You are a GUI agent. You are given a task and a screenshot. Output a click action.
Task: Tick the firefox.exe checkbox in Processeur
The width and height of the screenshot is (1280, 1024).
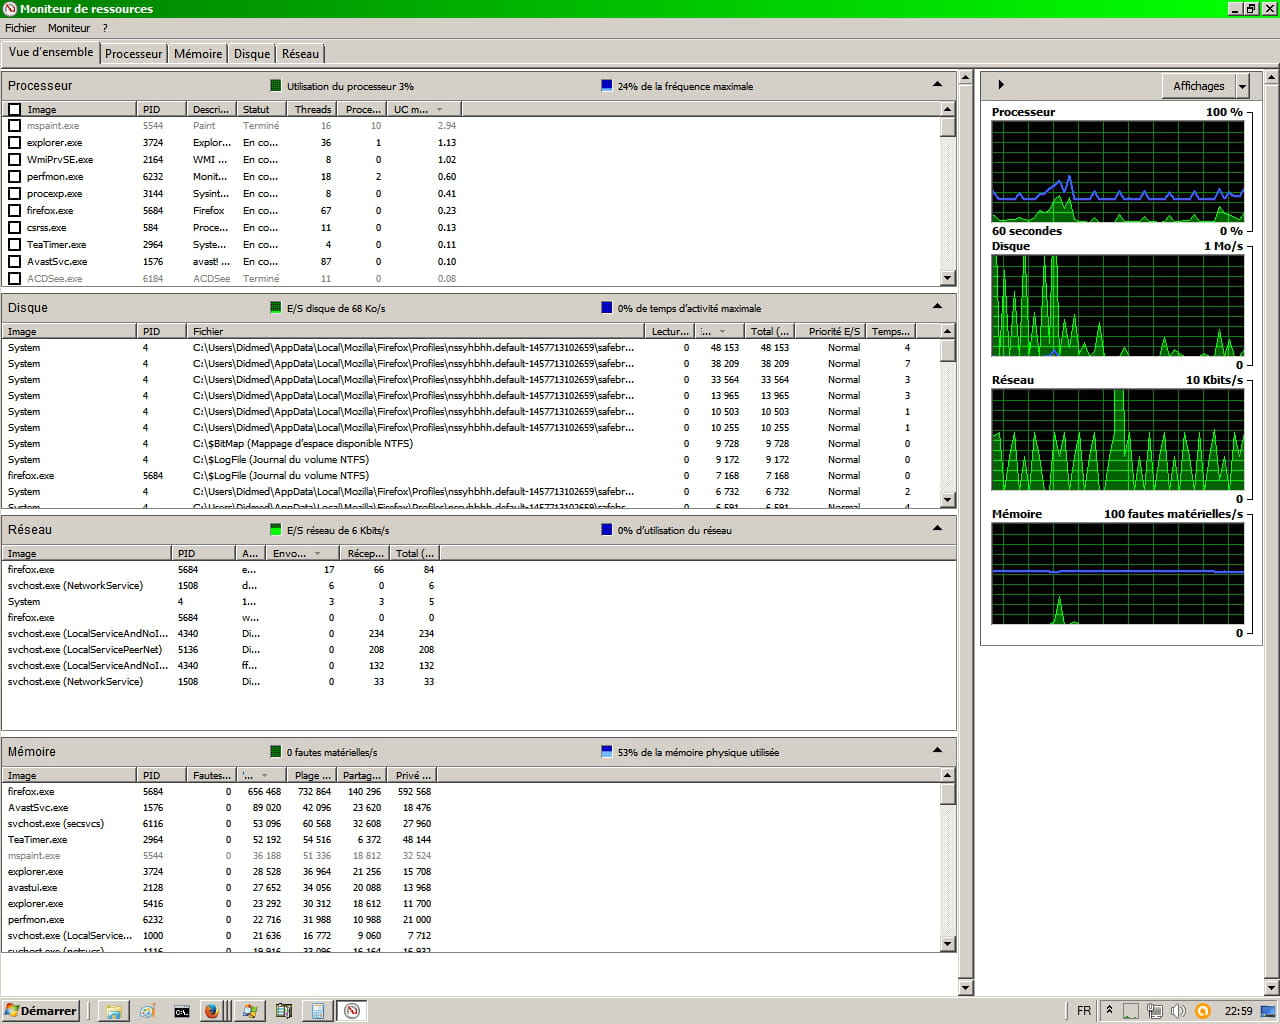14,211
